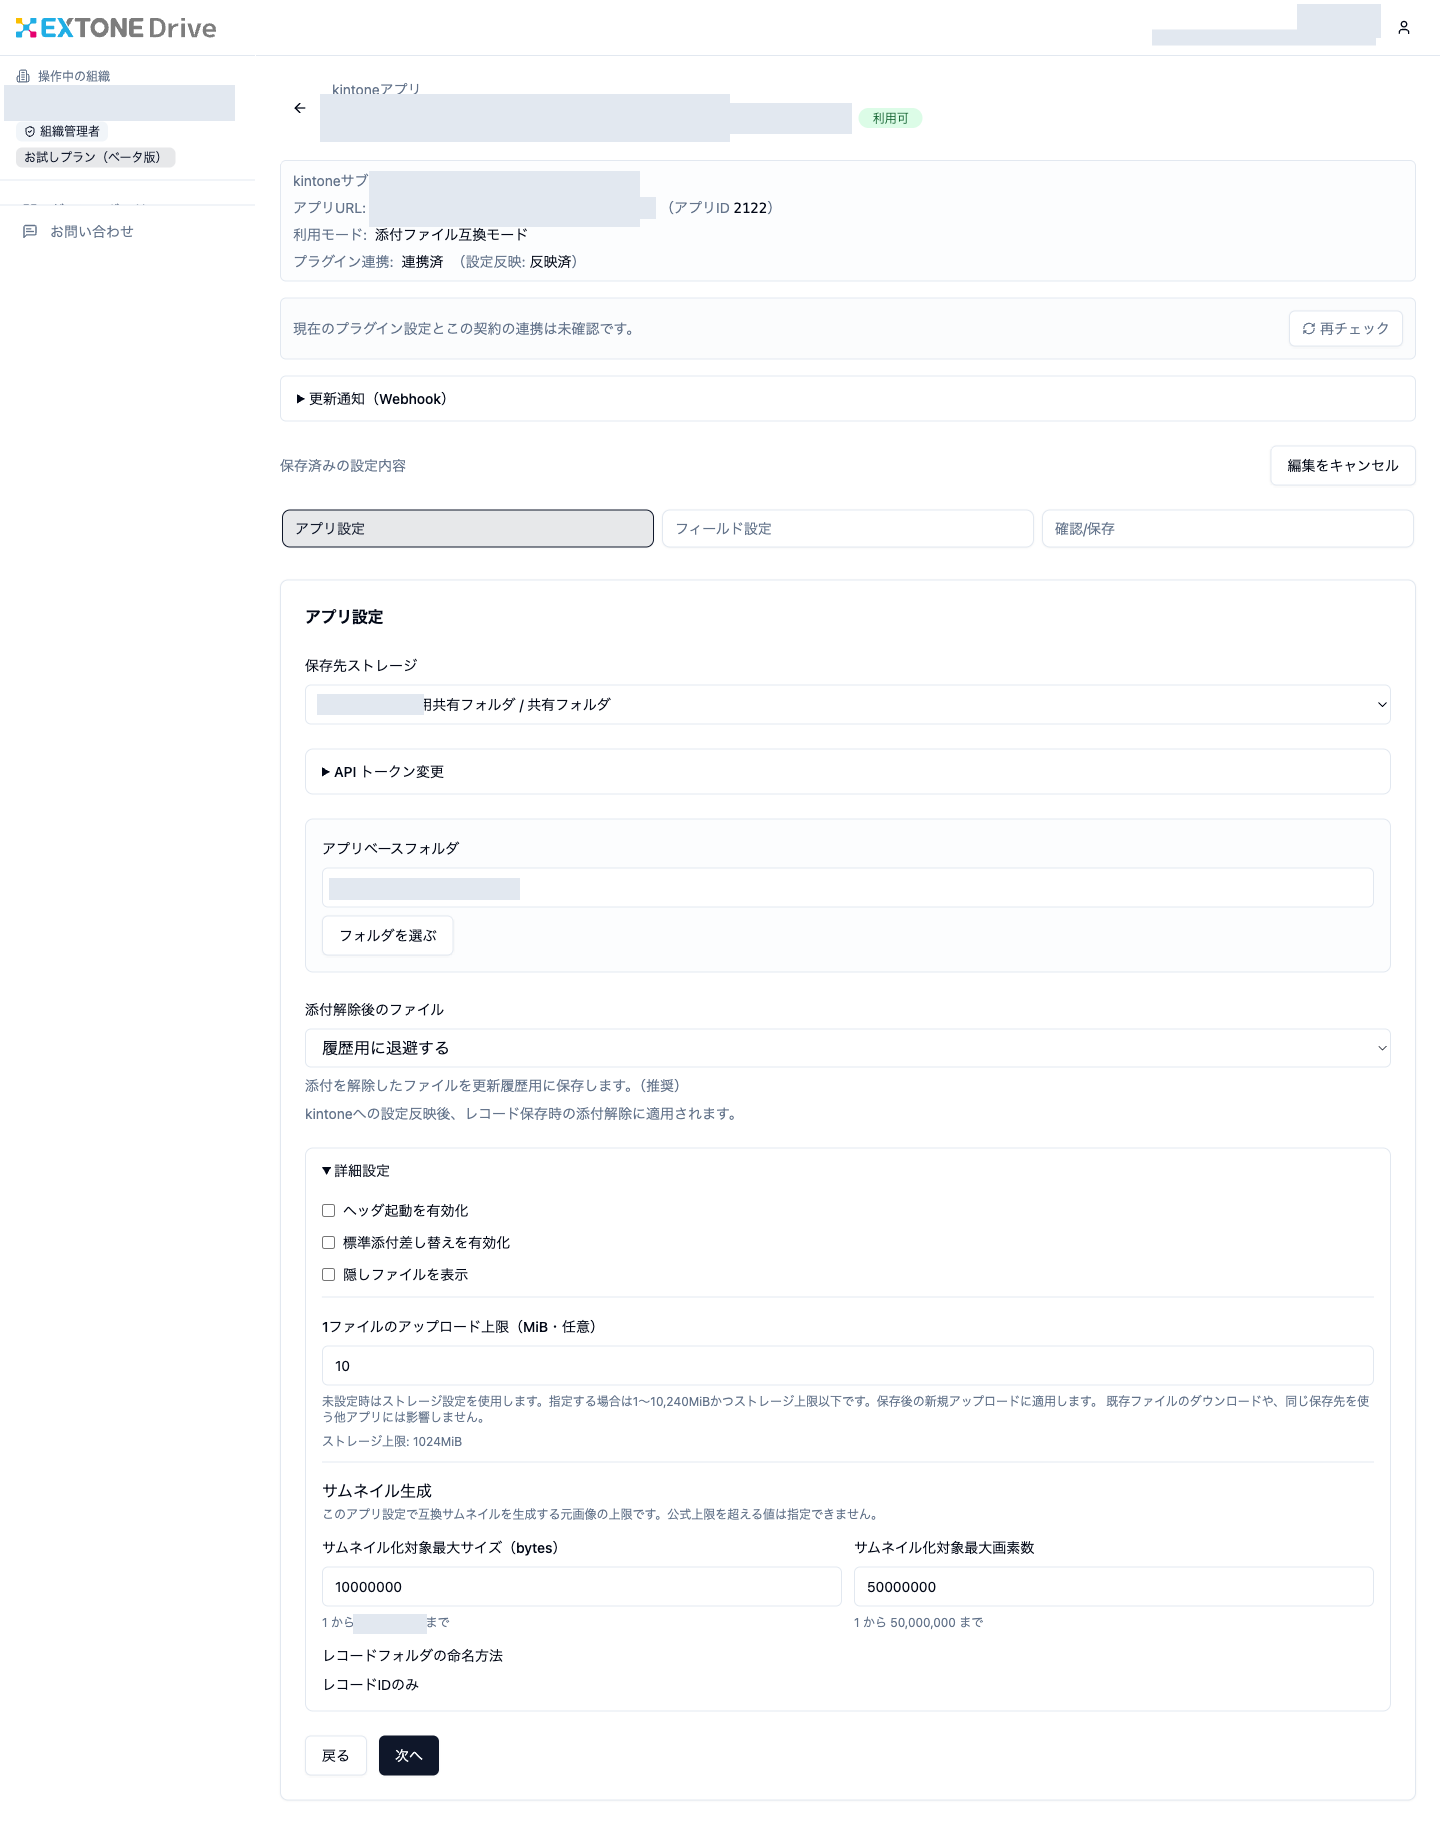Click the お問い合わせ chat icon
The width and height of the screenshot is (1440, 1825).
(x=30, y=231)
